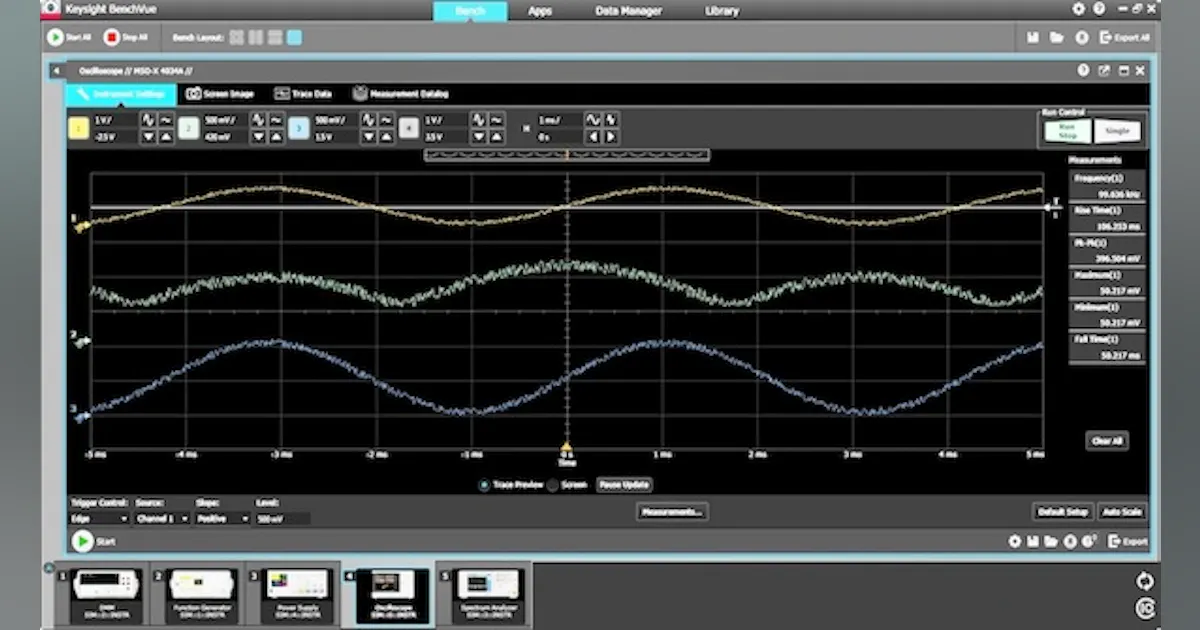
Task: Select the Screen radio button
Action: 552,485
